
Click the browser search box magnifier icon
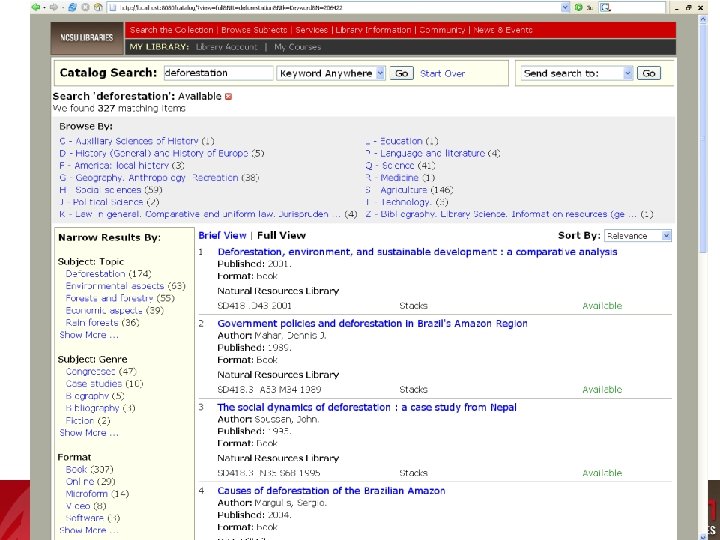[x=605, y=7]
